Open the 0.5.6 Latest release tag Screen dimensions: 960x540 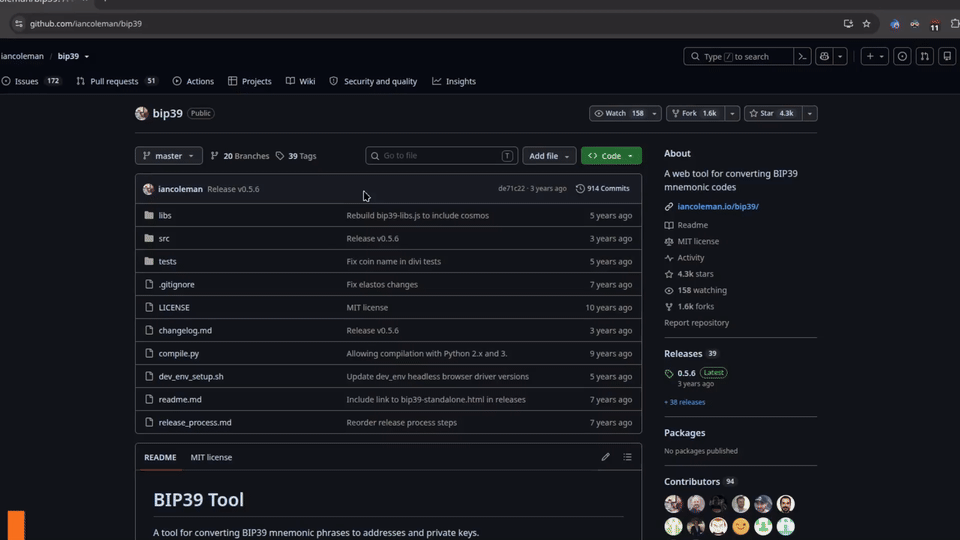point(686,373)
